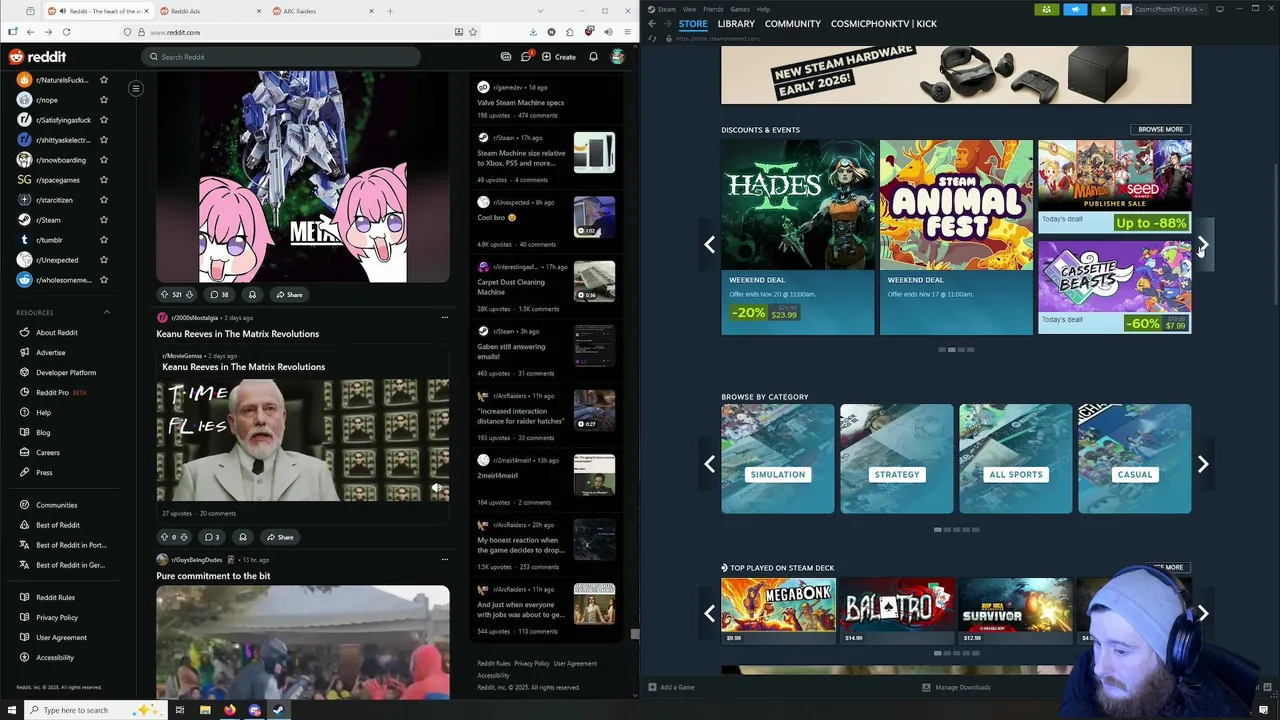1280x720 pixels.
Task: Open the Hades II weekend deal card
Action: click(798, 237)
